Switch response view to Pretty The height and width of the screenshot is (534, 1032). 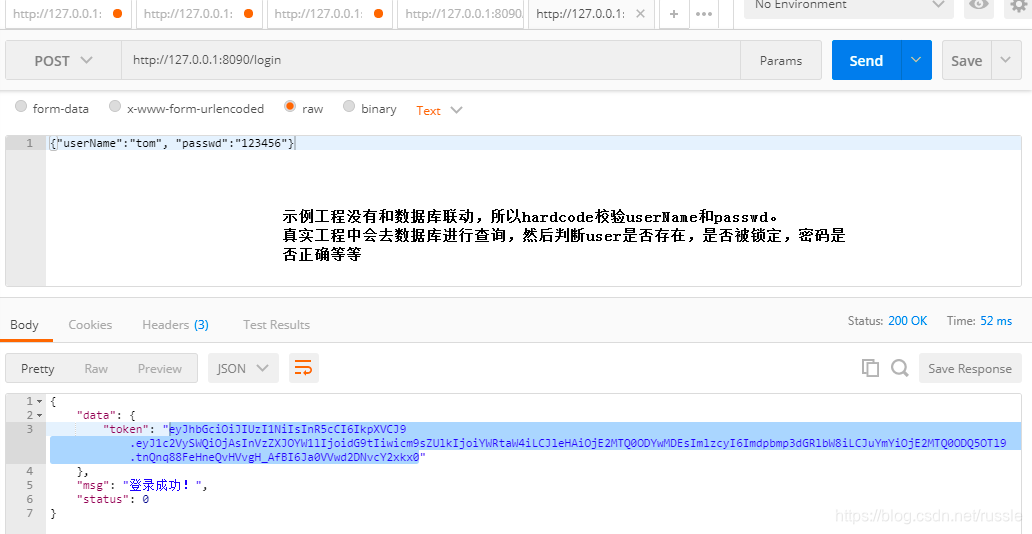[x=38, y=368]
